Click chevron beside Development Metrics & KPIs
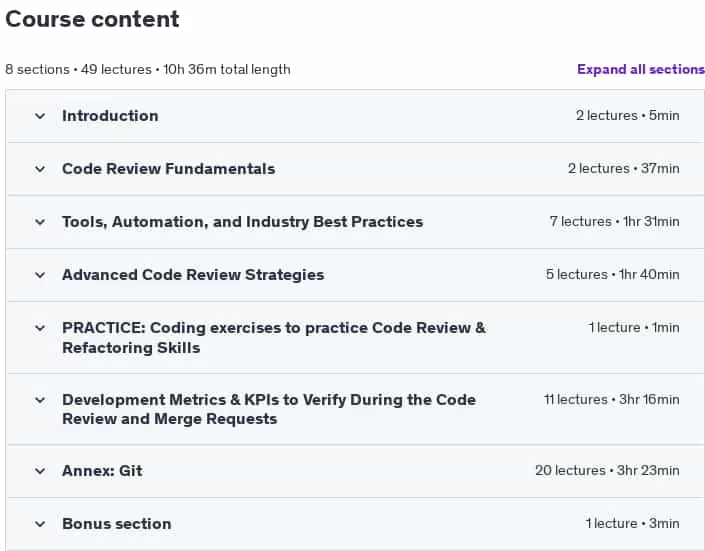 click(x=40, y=400)
